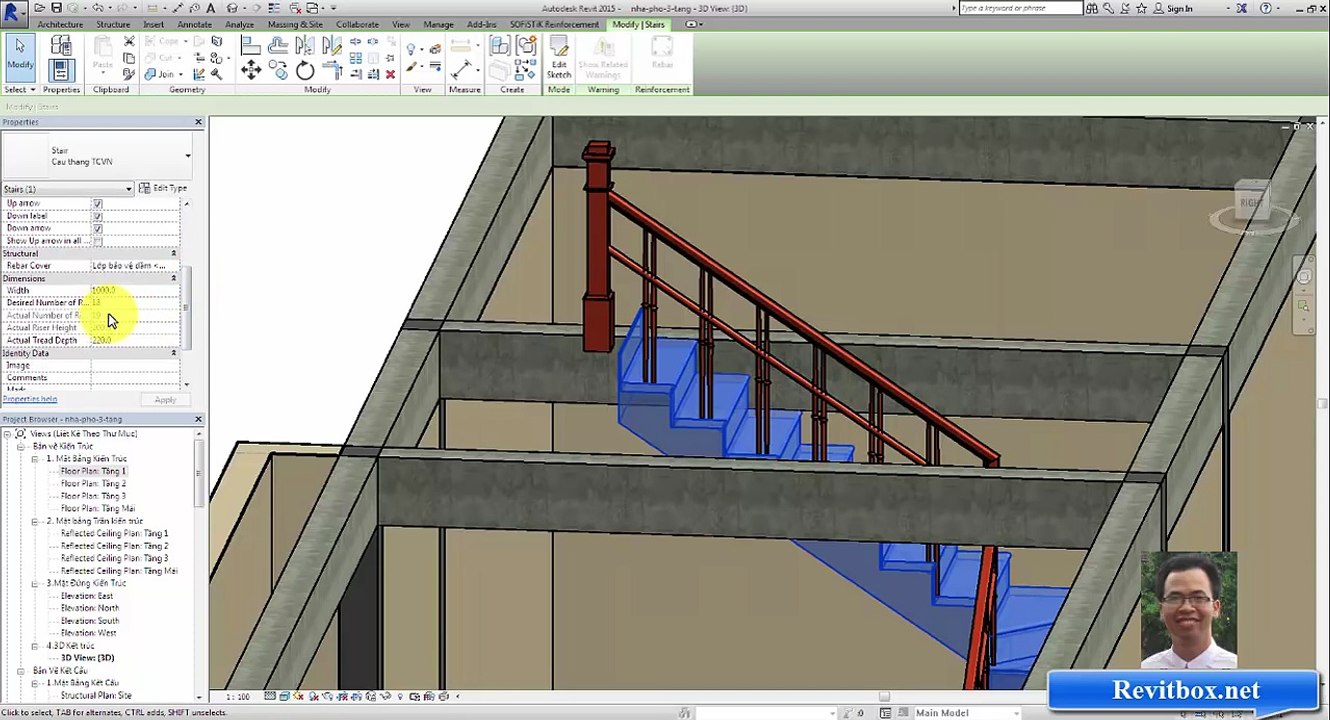Screen dimensions: 1330x720
Task: Open the Massing & Site ribbon tab
Action: [x=295, y=24]
